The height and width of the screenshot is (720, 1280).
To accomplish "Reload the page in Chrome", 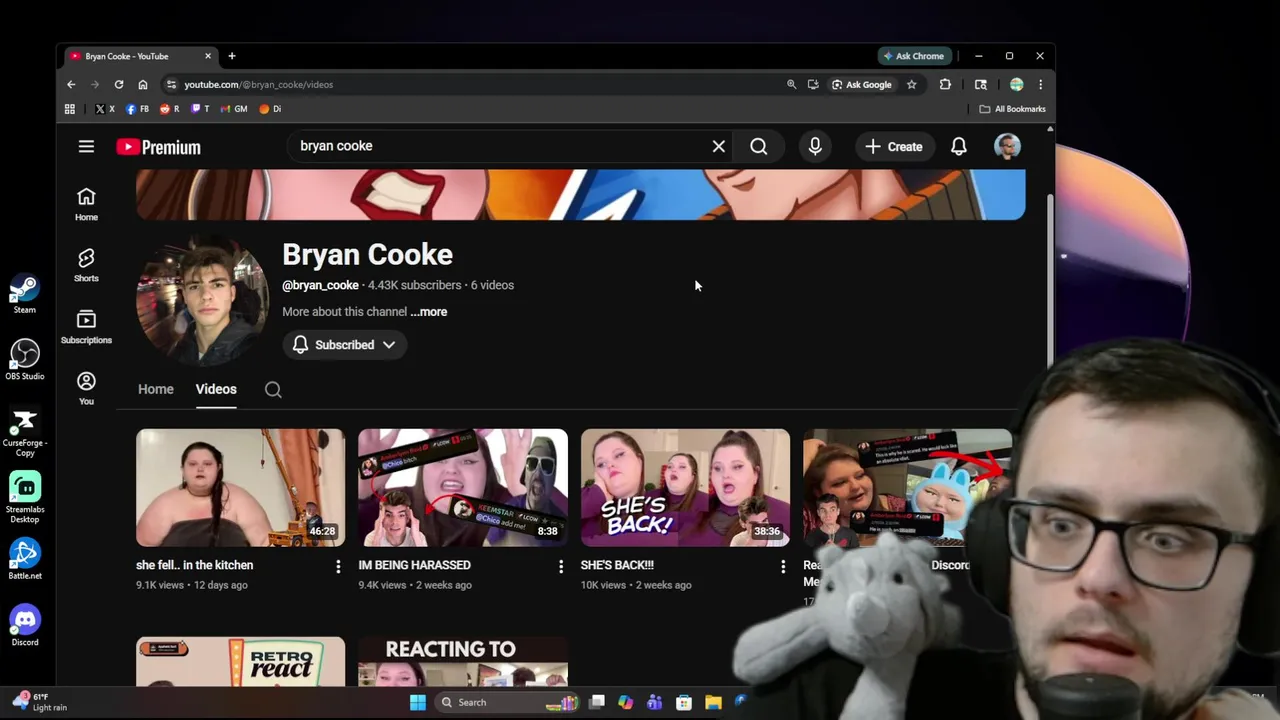I will point(119,85).
